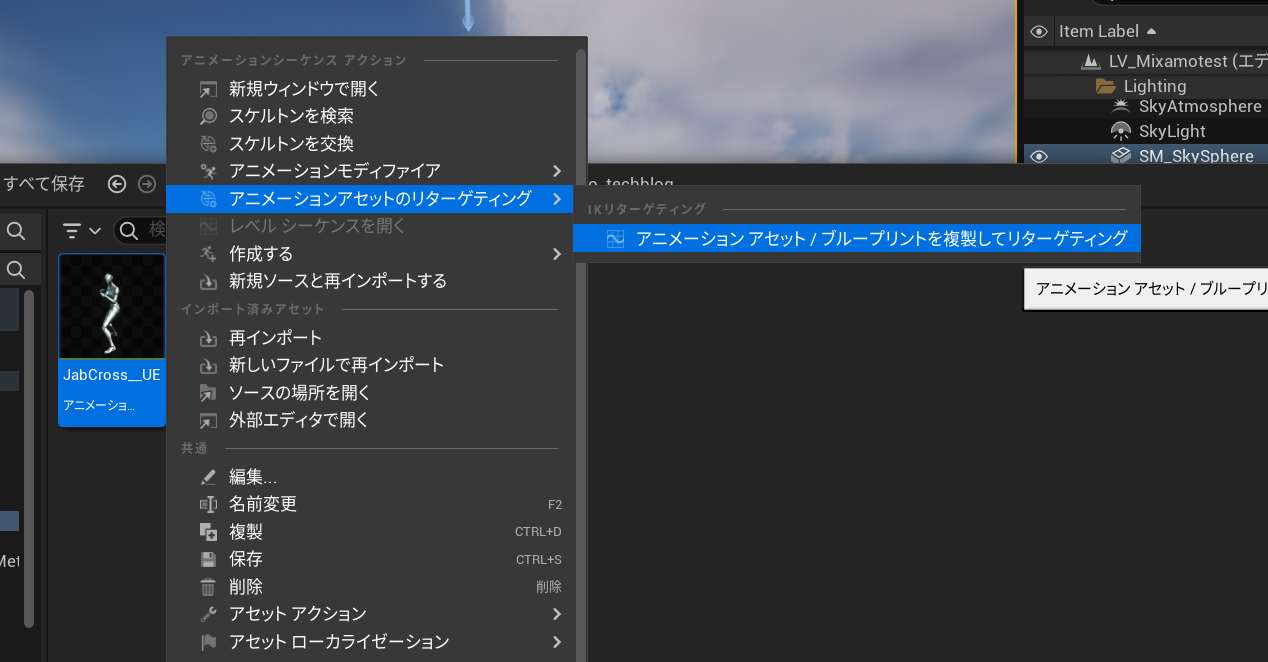This screenshot has width=1268, height=662.
Task: Click the 保存 floppy disk icon
Action: (208, 559)
